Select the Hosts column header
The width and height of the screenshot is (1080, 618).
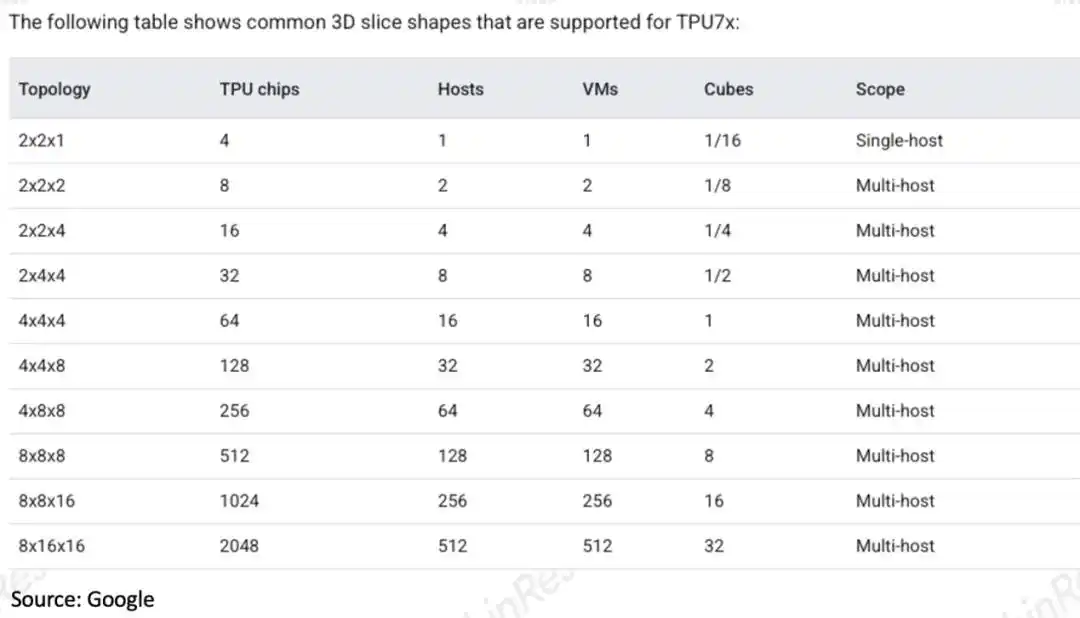click(461, 90)
